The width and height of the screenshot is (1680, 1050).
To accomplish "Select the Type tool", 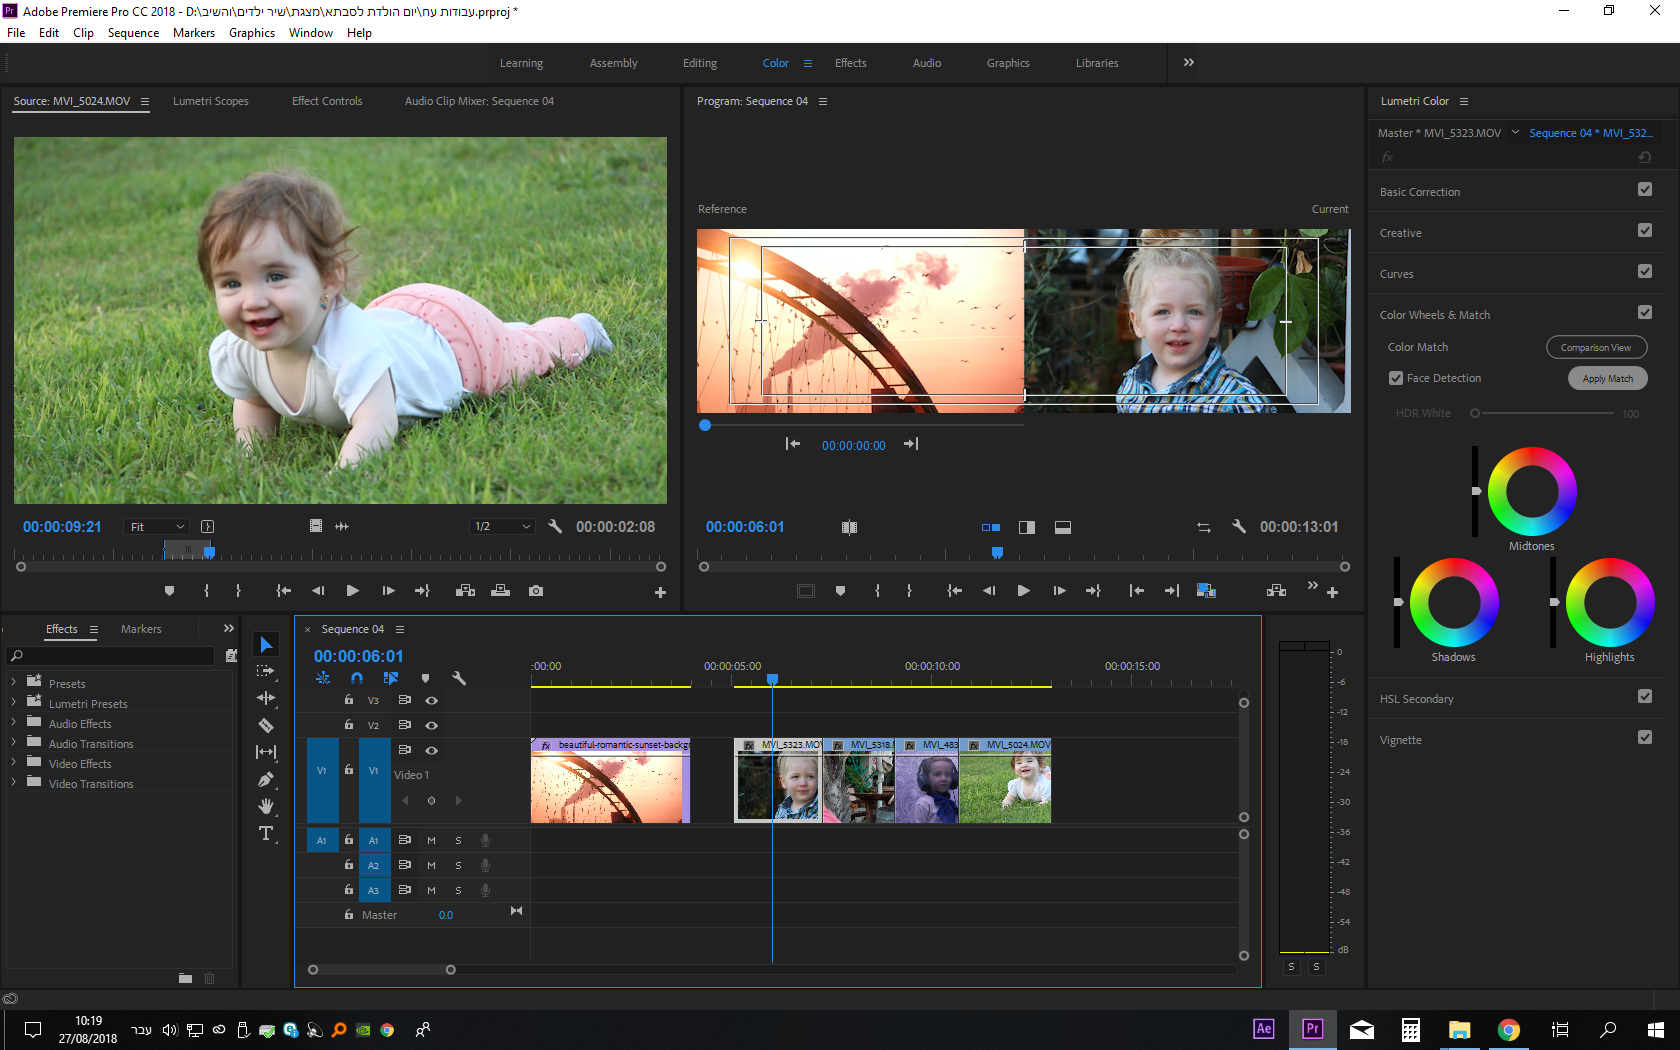I will [266, 833].
